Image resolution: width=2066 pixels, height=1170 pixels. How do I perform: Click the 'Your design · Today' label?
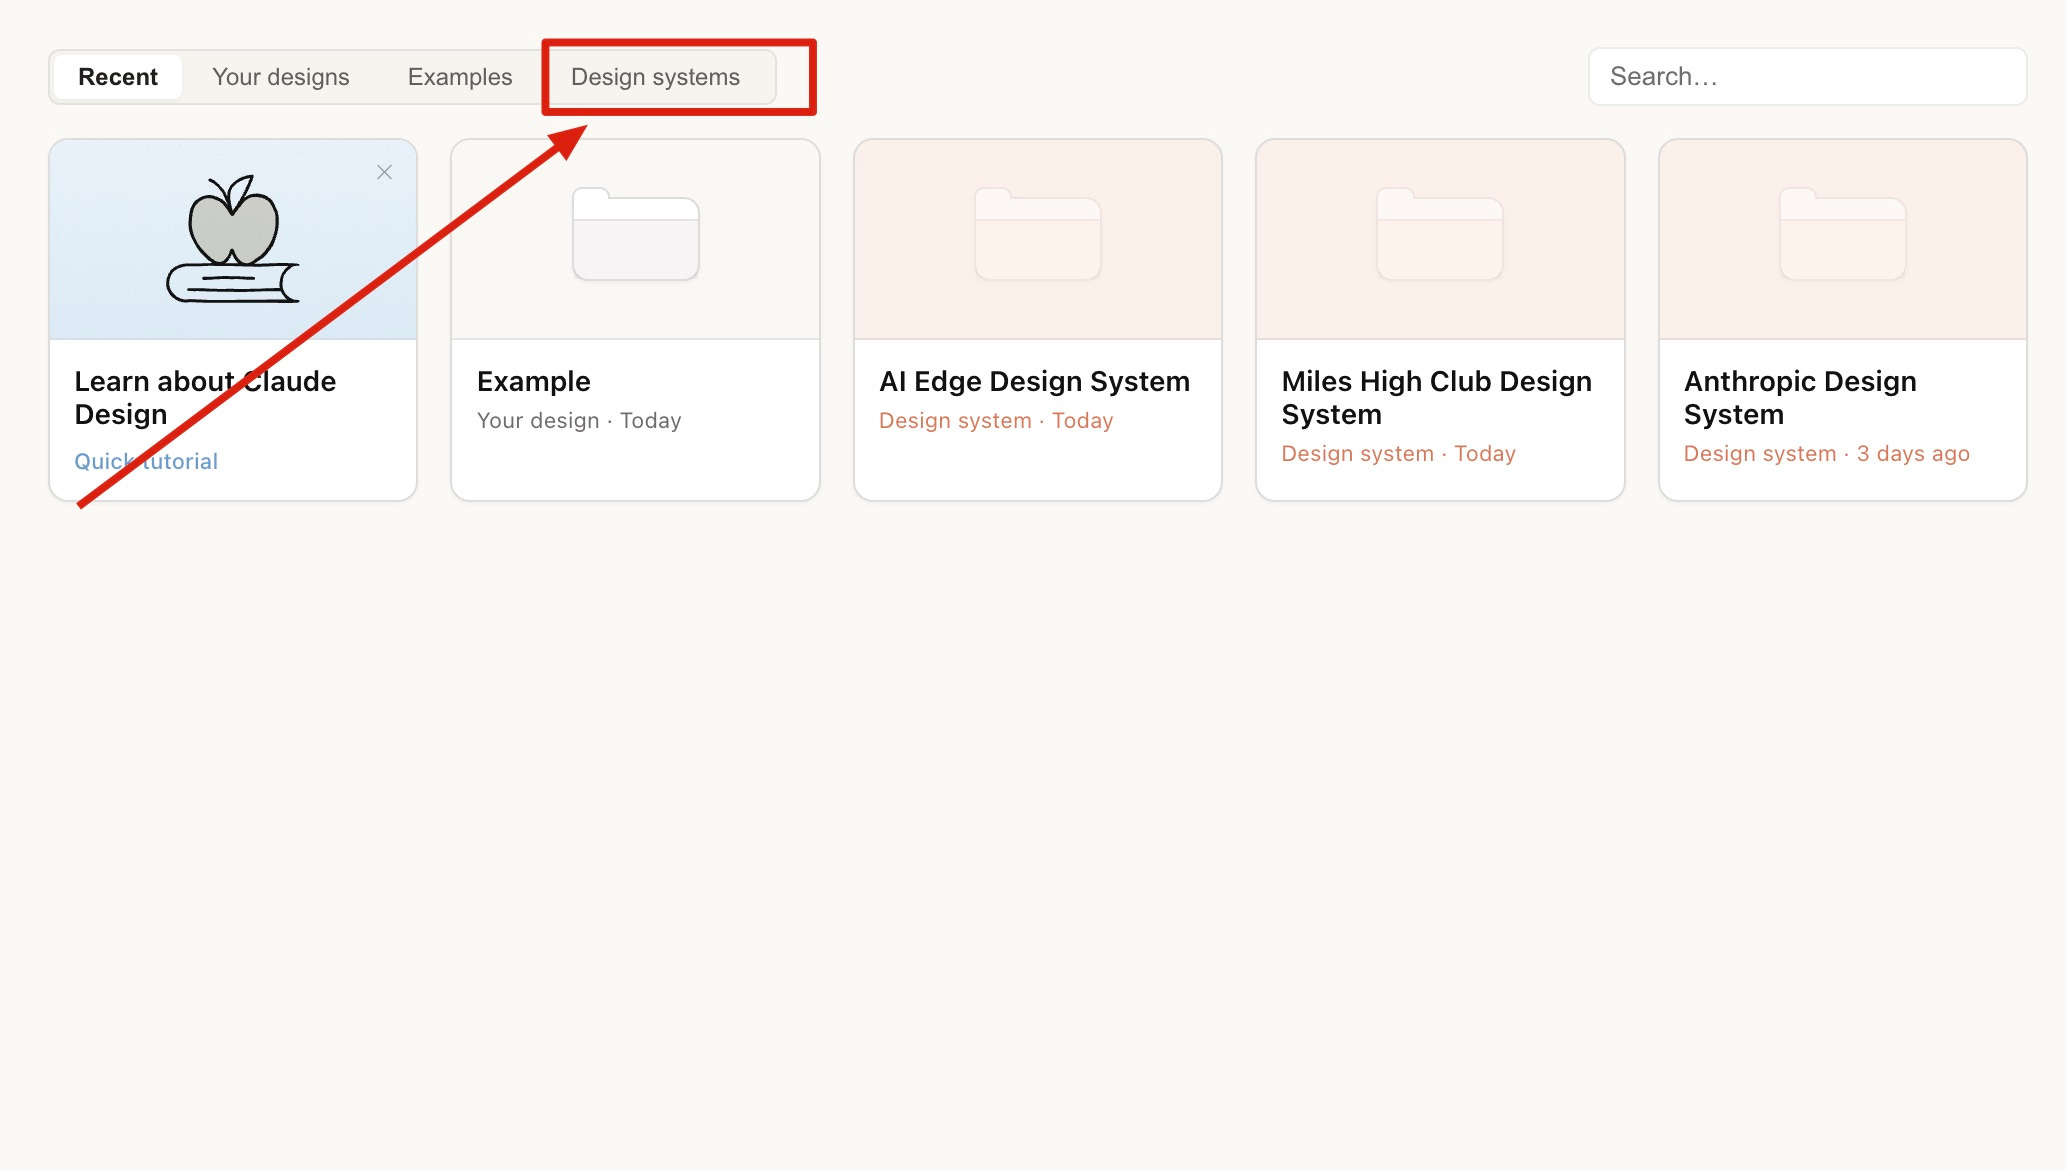[x=579, y=420]
